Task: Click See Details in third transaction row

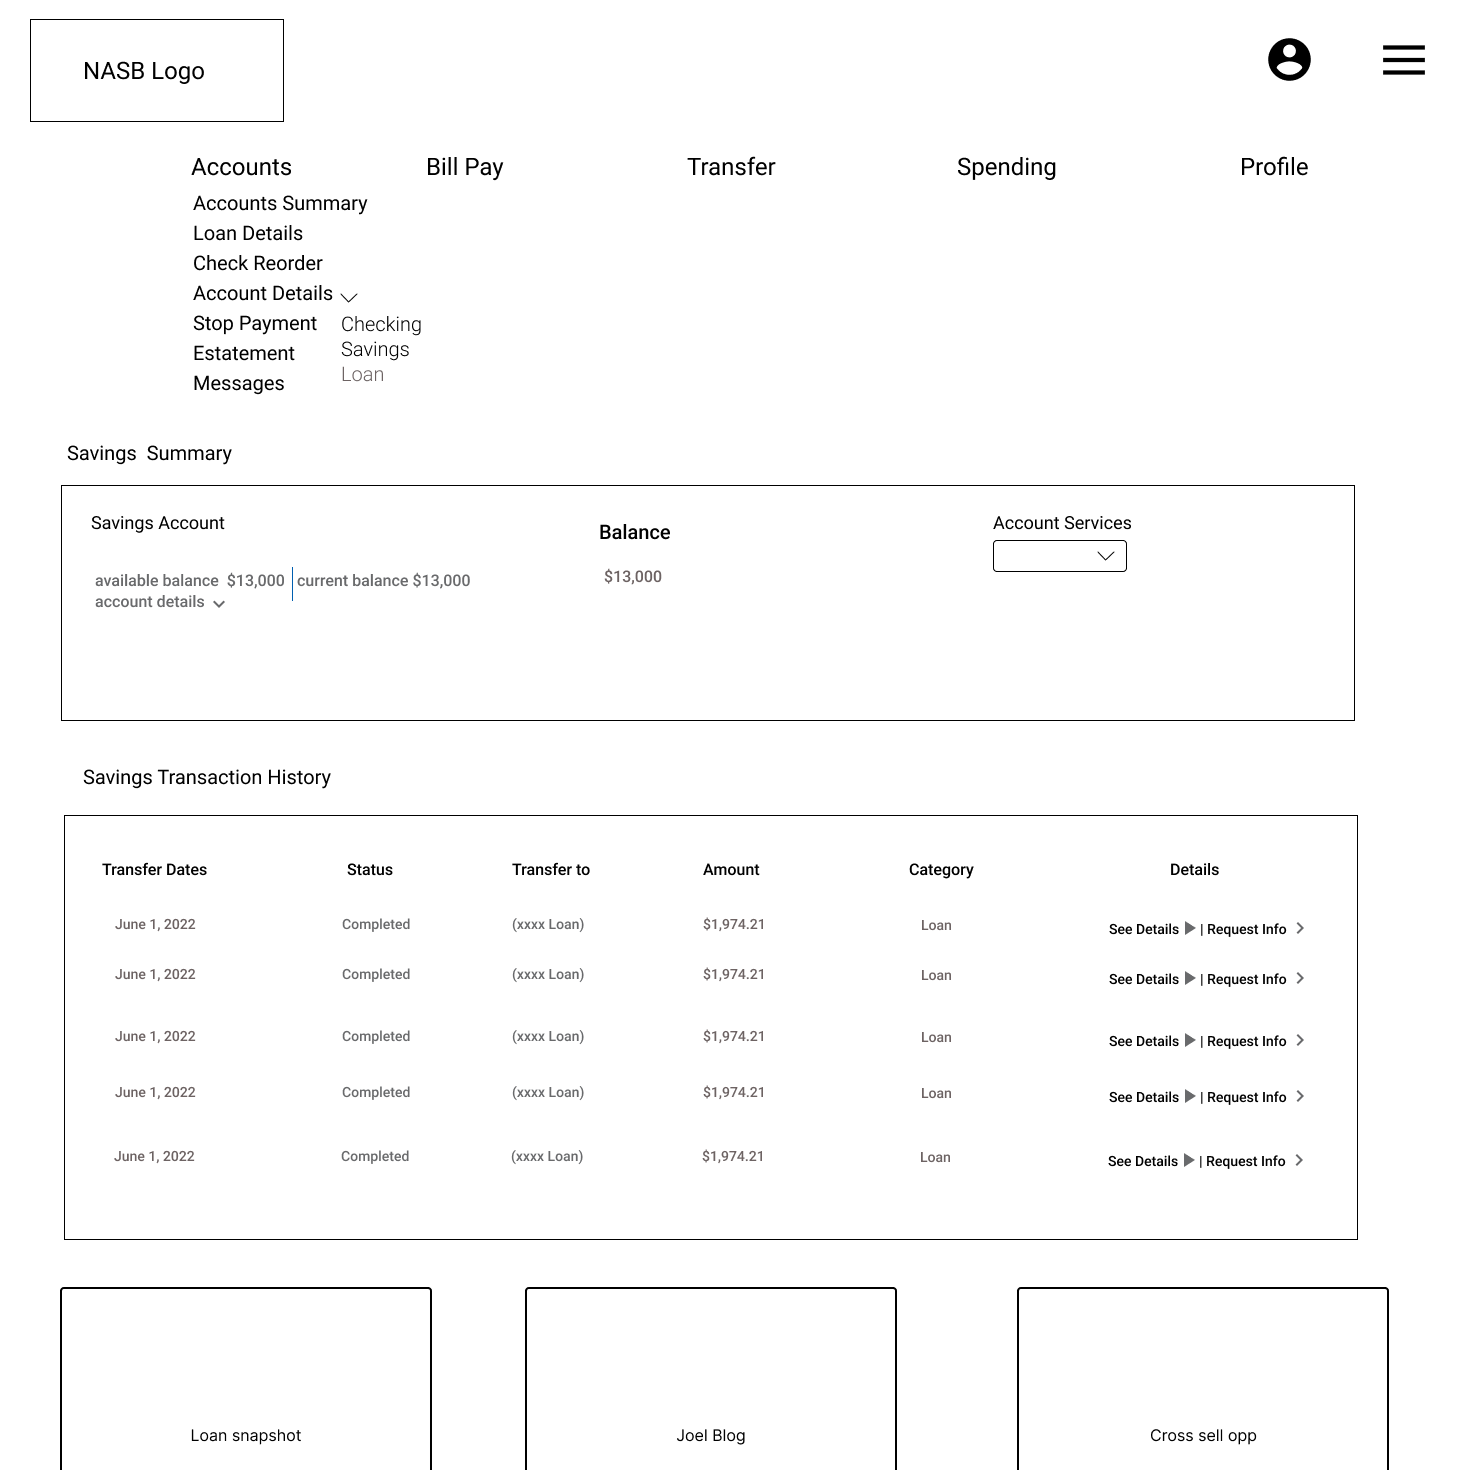Action: [1144, 1041]
